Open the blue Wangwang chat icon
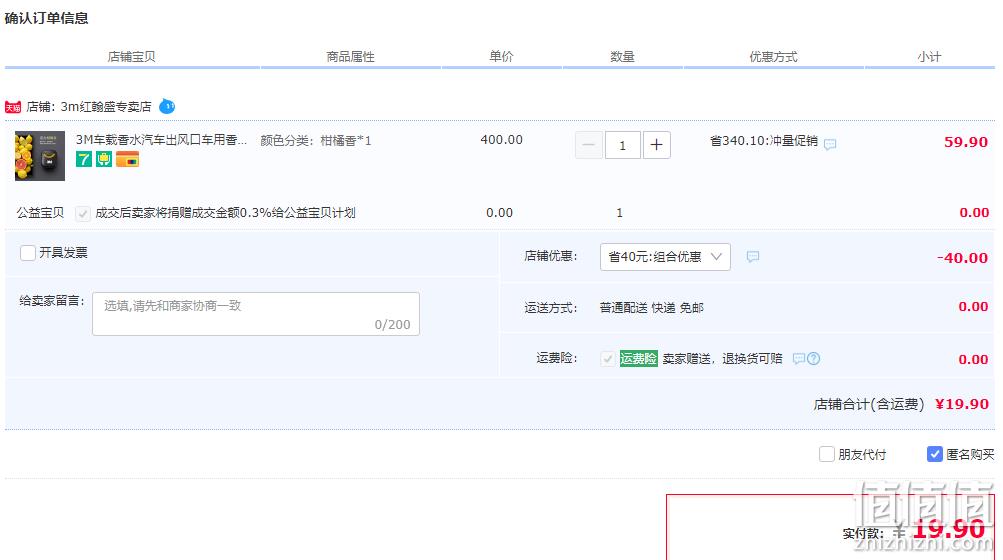Viewport: 1003px width, 560px height. [167, 106]
